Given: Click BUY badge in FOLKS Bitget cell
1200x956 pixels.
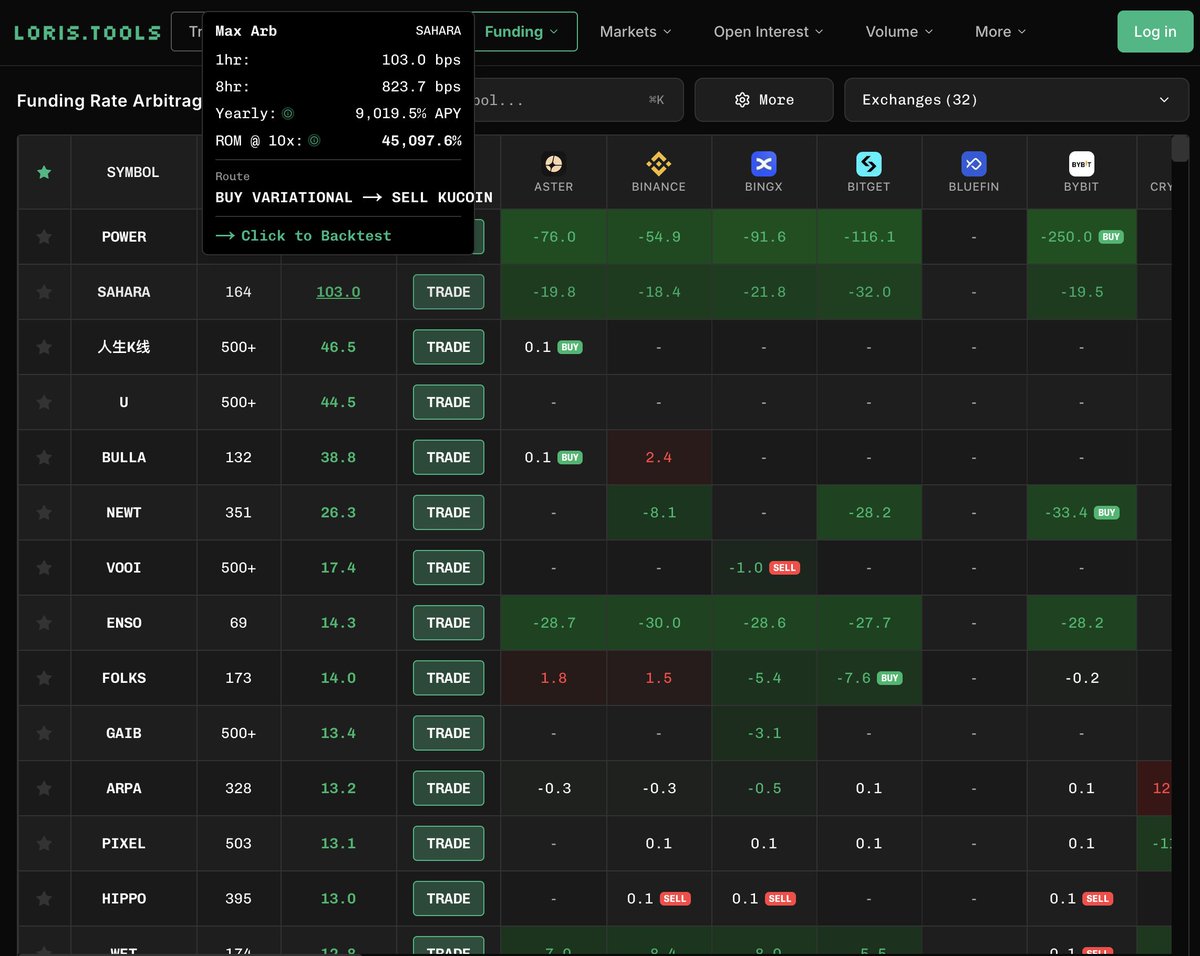Looking at the screenshot, I should tap(889, 678).
